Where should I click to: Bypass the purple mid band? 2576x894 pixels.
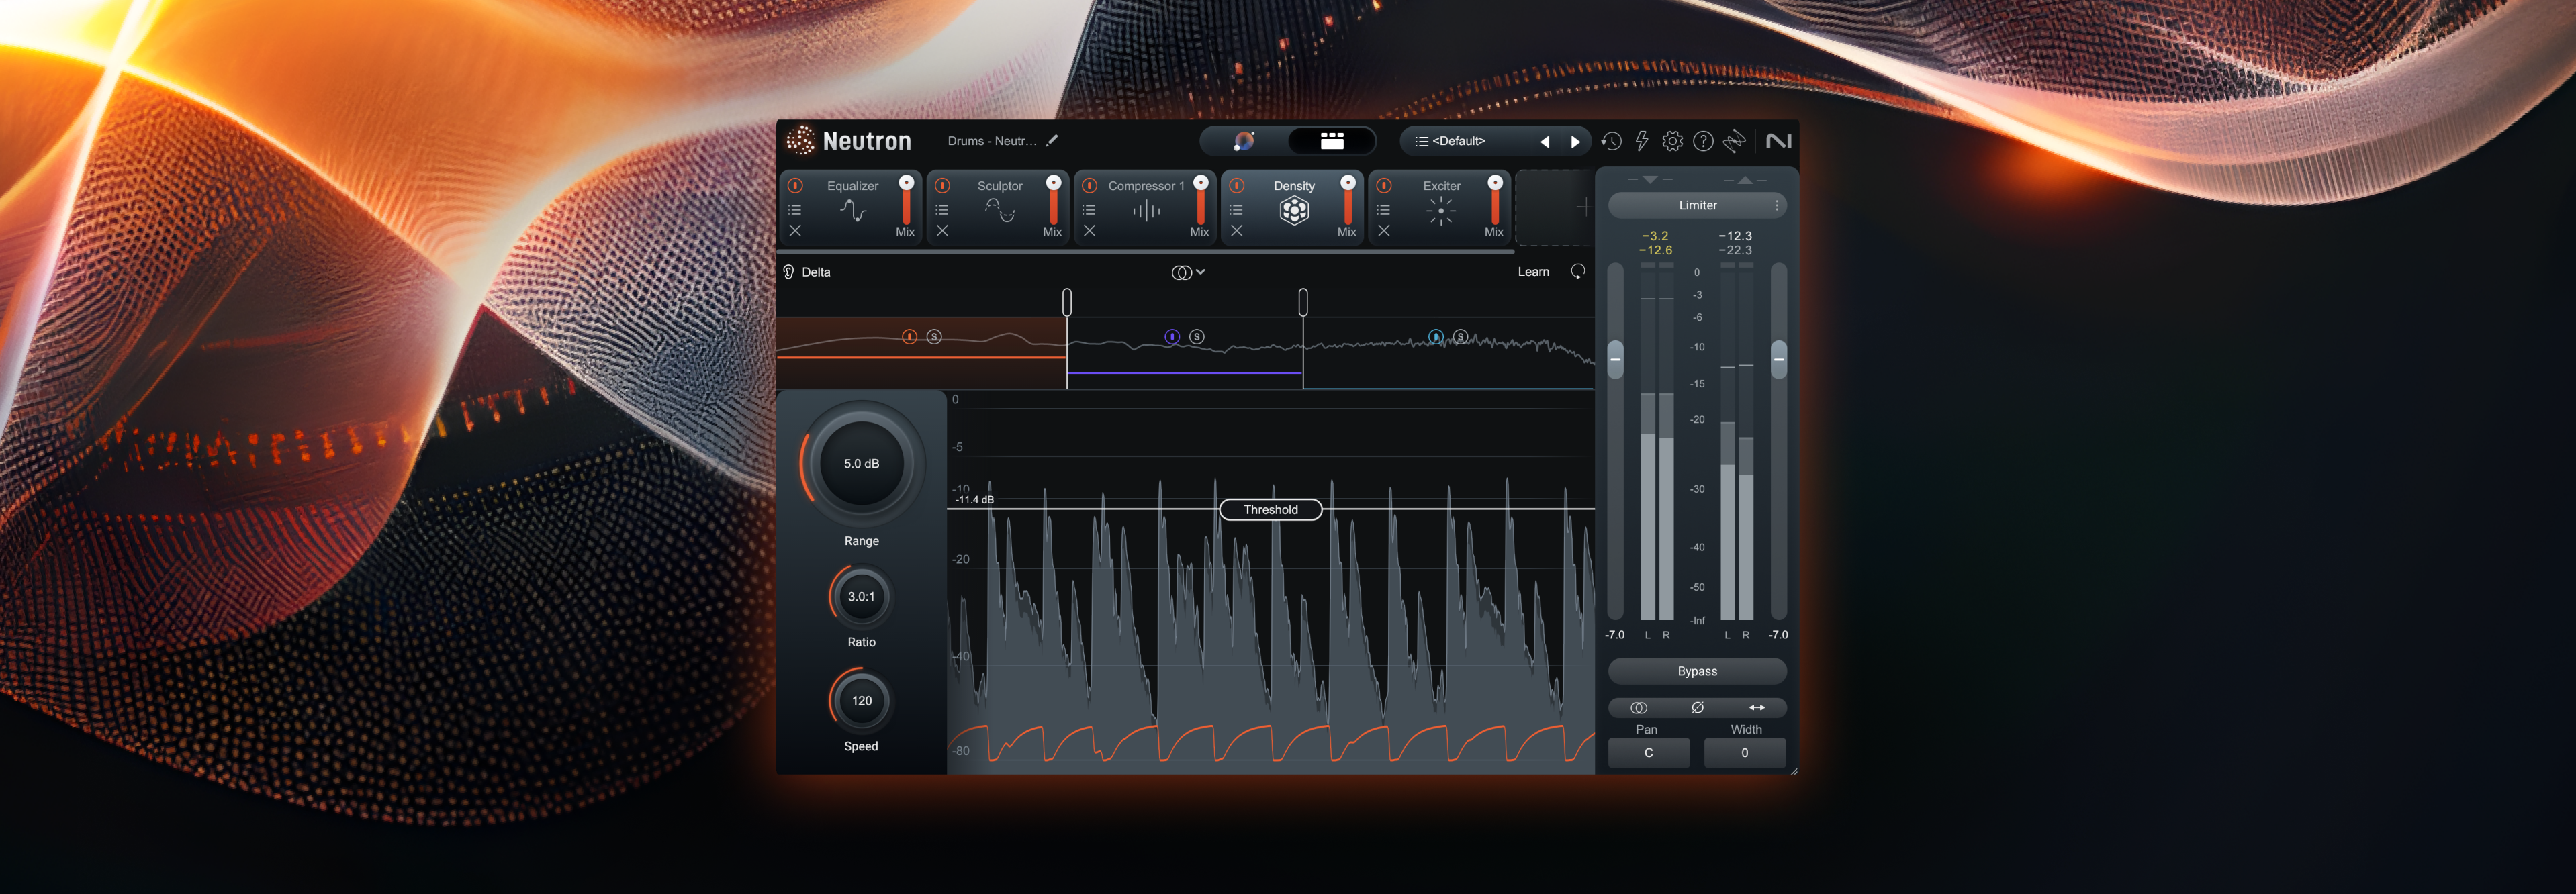pyautogui.click(x=1172, y=337)
